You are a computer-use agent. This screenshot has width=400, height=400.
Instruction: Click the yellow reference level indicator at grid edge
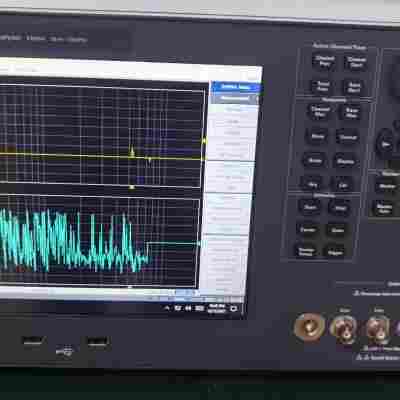pyautogui.click(x=204, y=142)
